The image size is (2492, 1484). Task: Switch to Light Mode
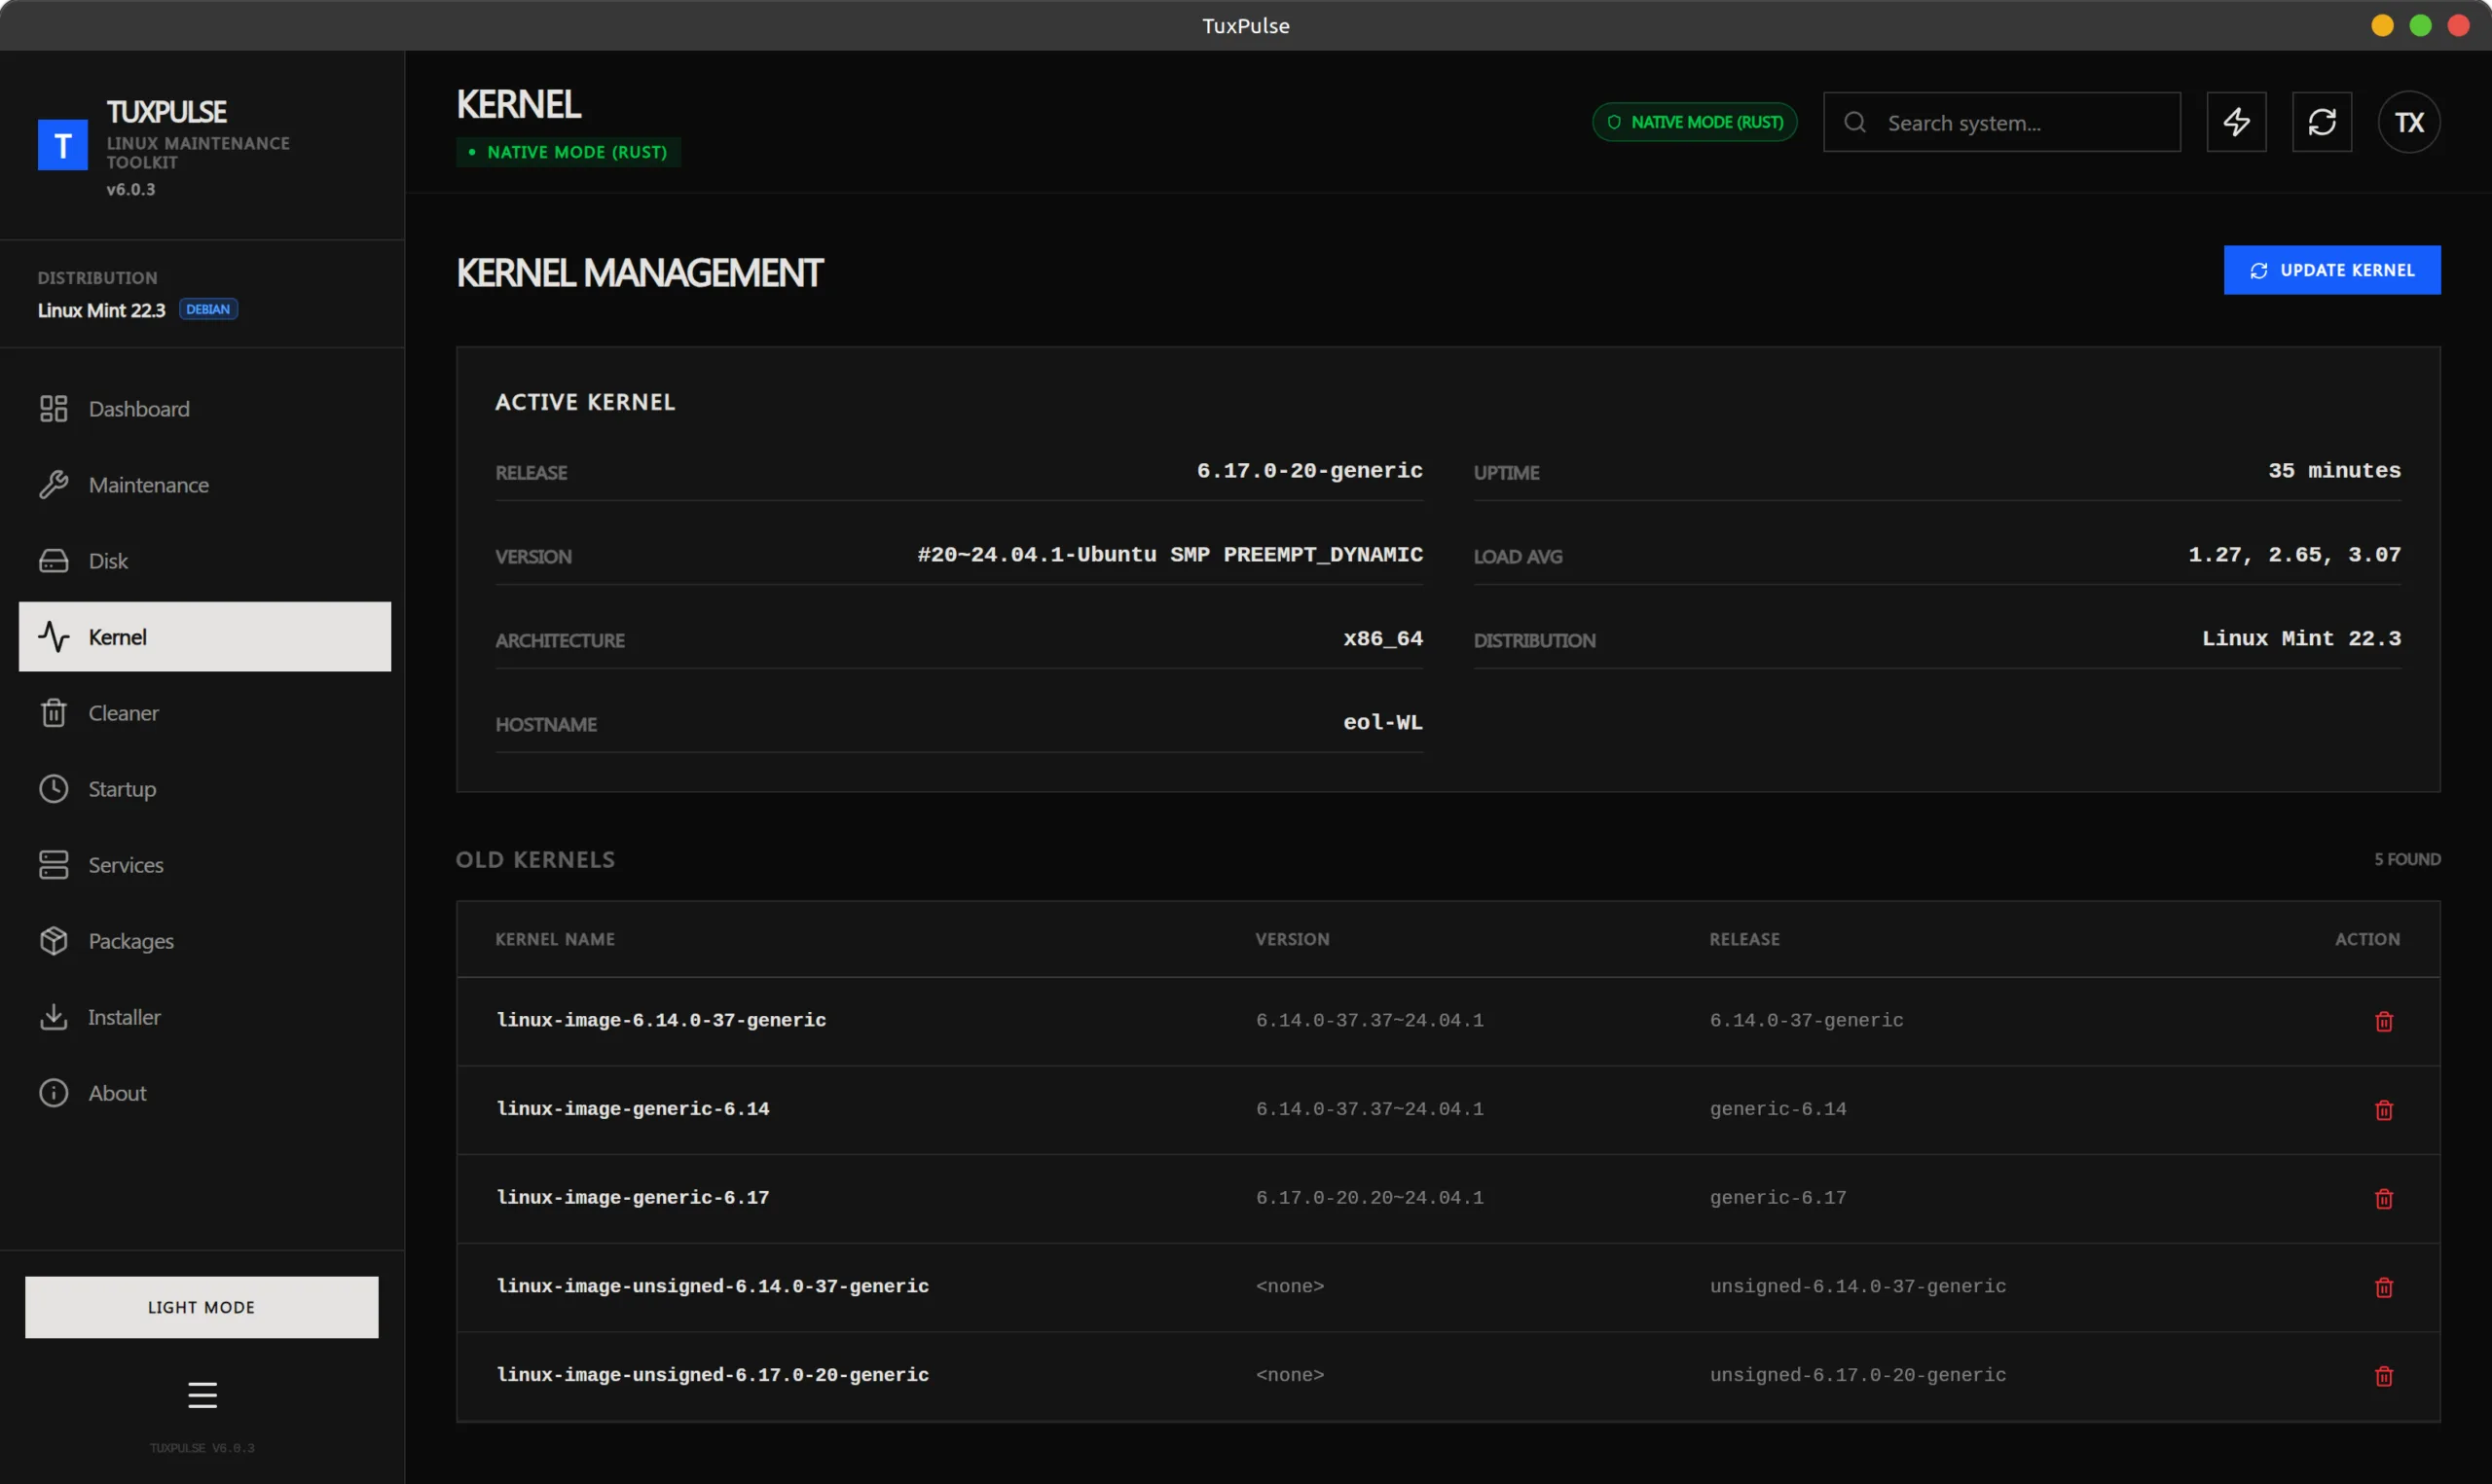[x=201, y=1307]
